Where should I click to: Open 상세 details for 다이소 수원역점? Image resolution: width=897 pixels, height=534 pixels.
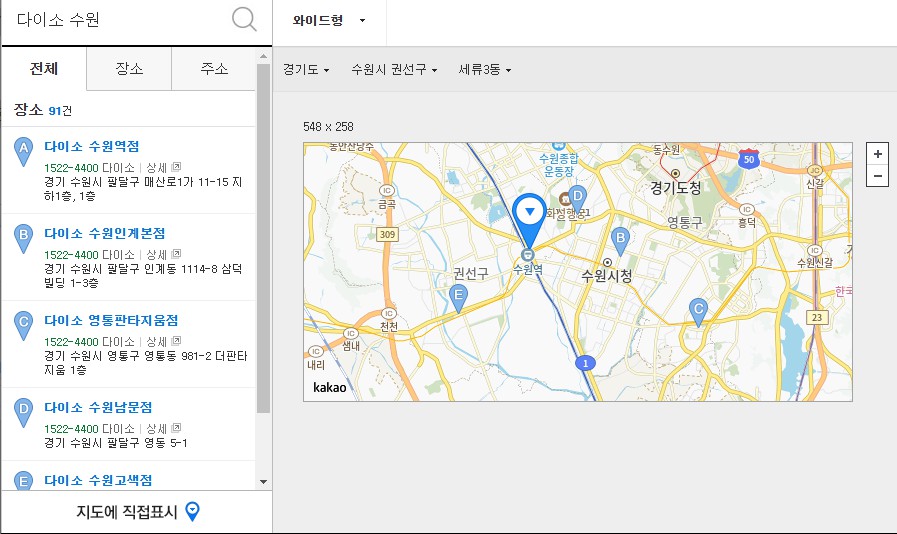pos(156,168)
